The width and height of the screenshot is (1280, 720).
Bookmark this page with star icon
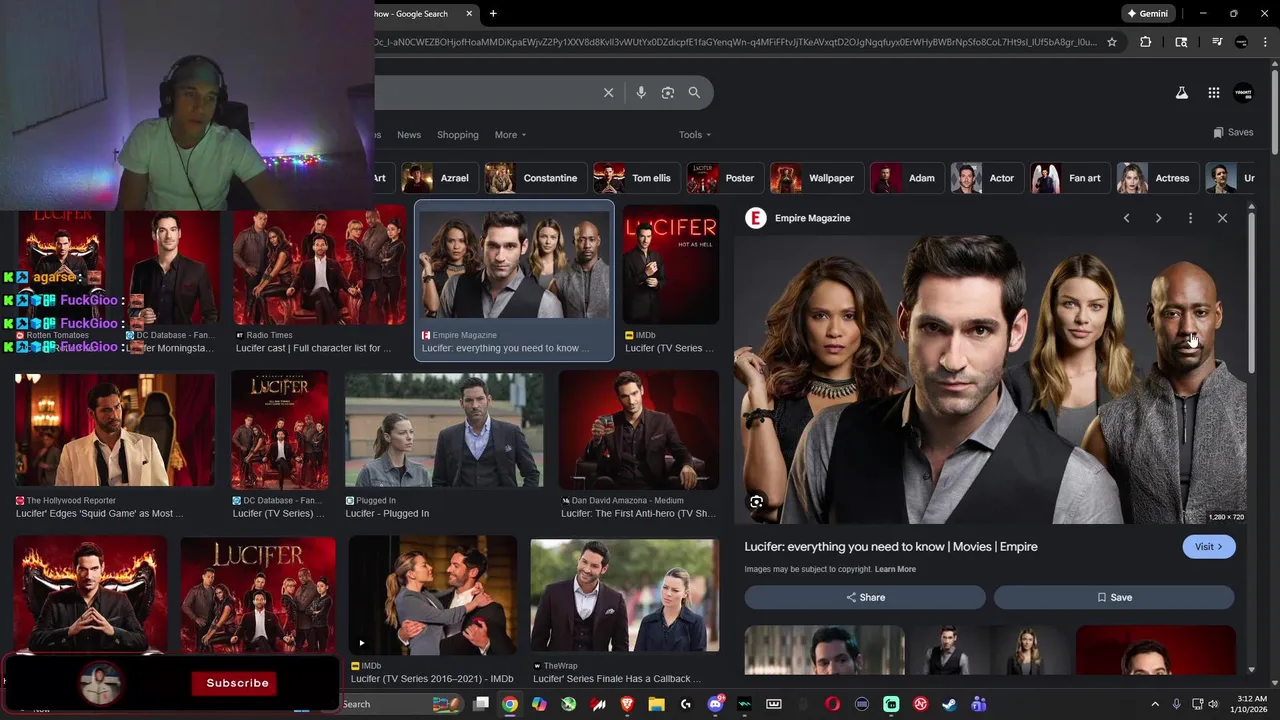[1112, 42]
